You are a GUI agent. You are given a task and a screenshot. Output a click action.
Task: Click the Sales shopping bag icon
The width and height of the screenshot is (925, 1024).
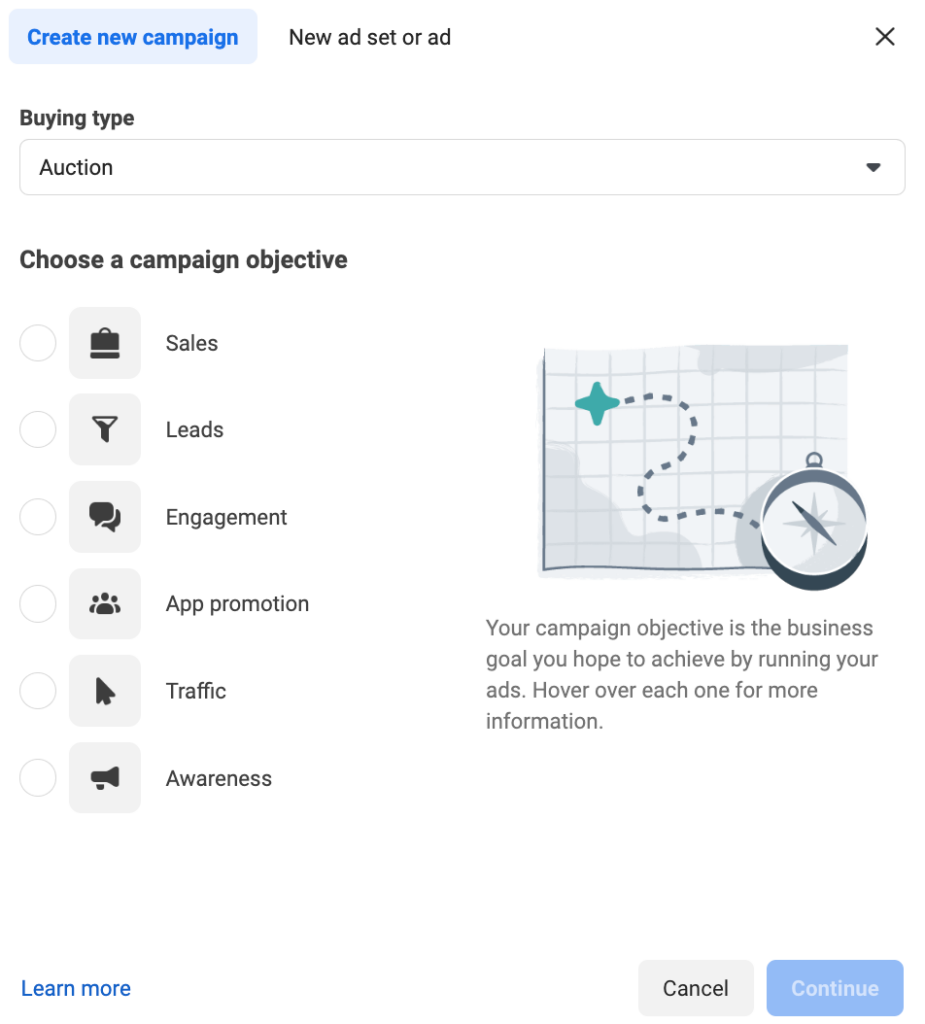(105, 343)
